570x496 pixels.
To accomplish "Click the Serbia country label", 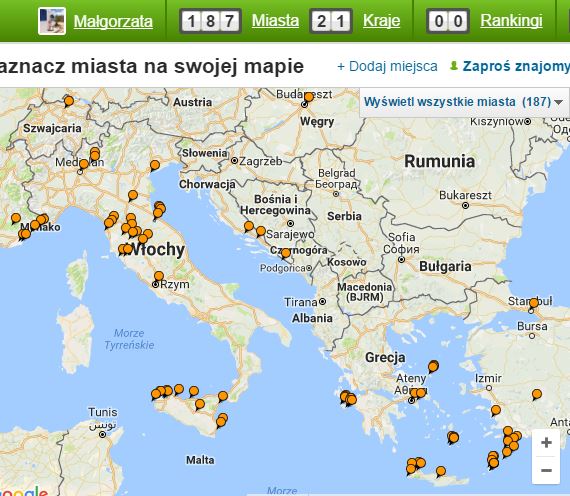I will [x=344, y=216].
